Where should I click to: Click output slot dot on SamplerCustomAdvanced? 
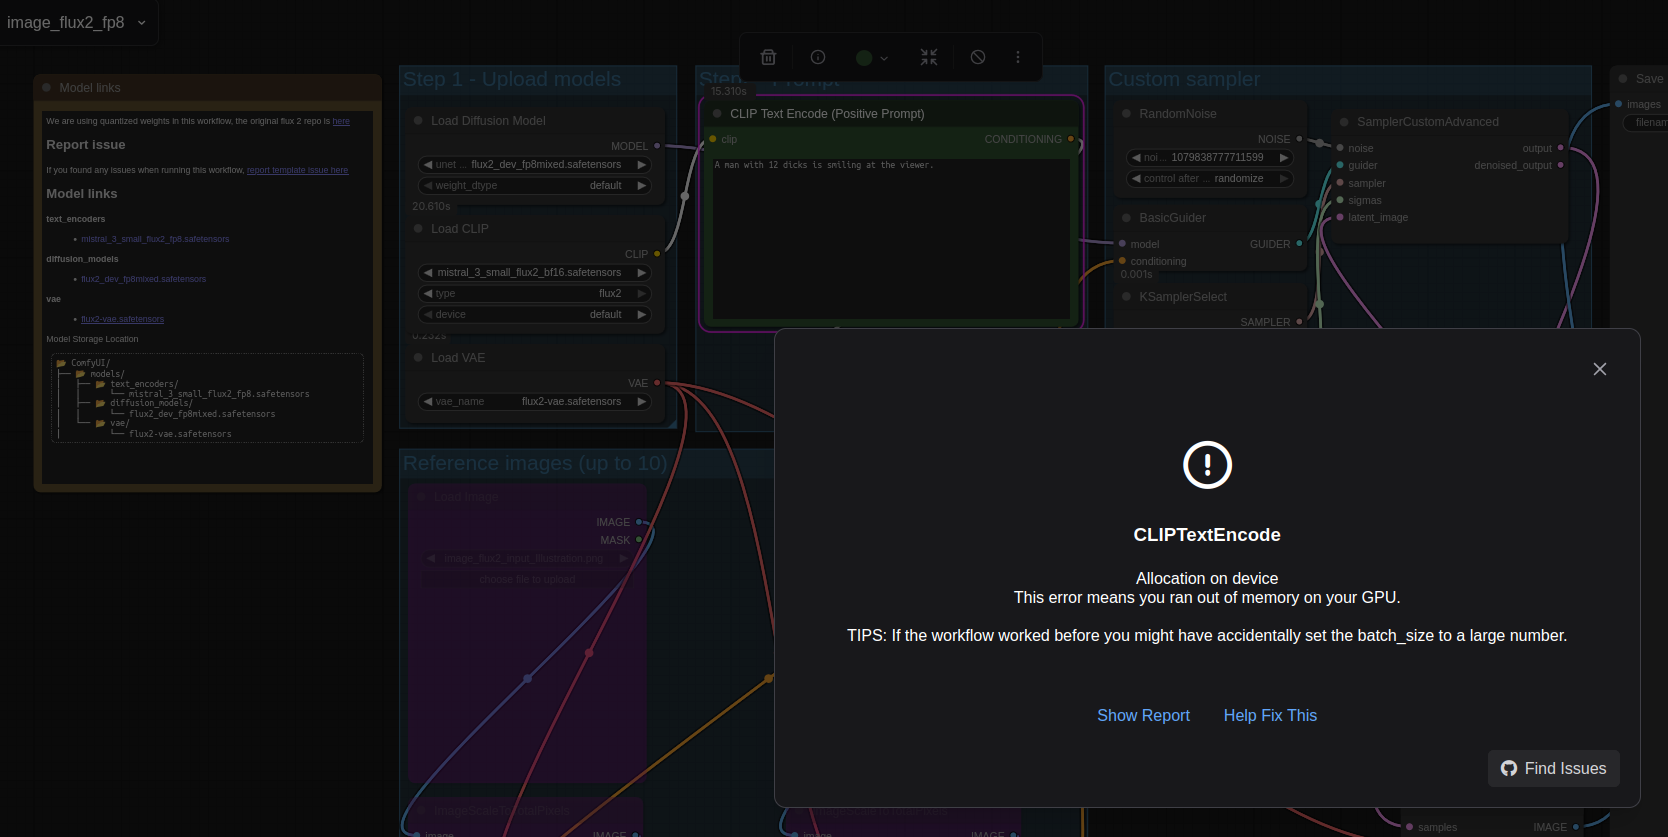click(1560, 148)
